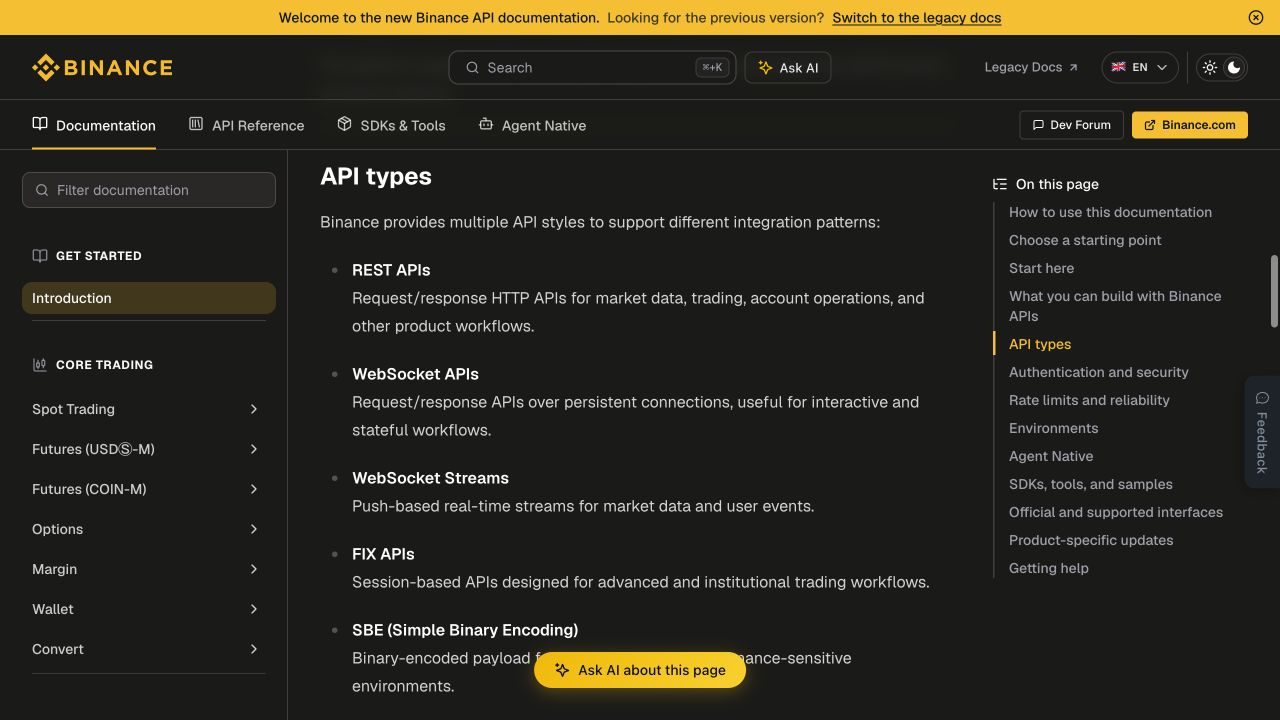
Task: Jump to Agent Native section link
Action: (x=1051, y=456)
